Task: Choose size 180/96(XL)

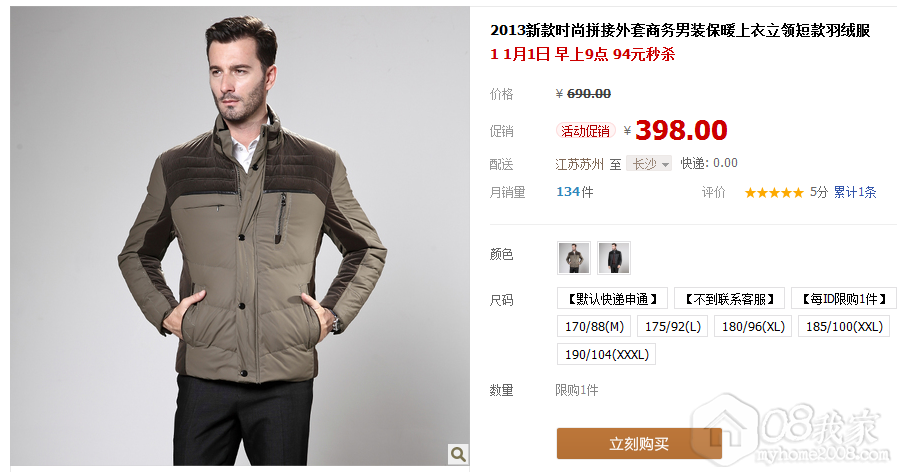Action: point(753,326)
